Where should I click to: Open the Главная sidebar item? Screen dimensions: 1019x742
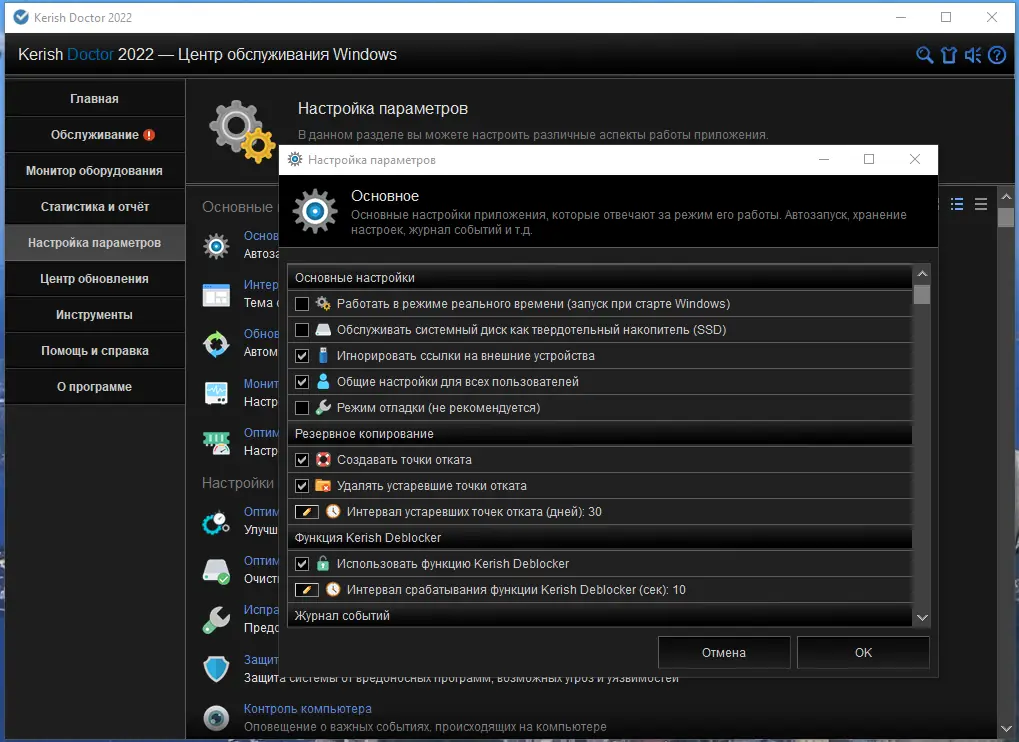[x=95, y=99]
